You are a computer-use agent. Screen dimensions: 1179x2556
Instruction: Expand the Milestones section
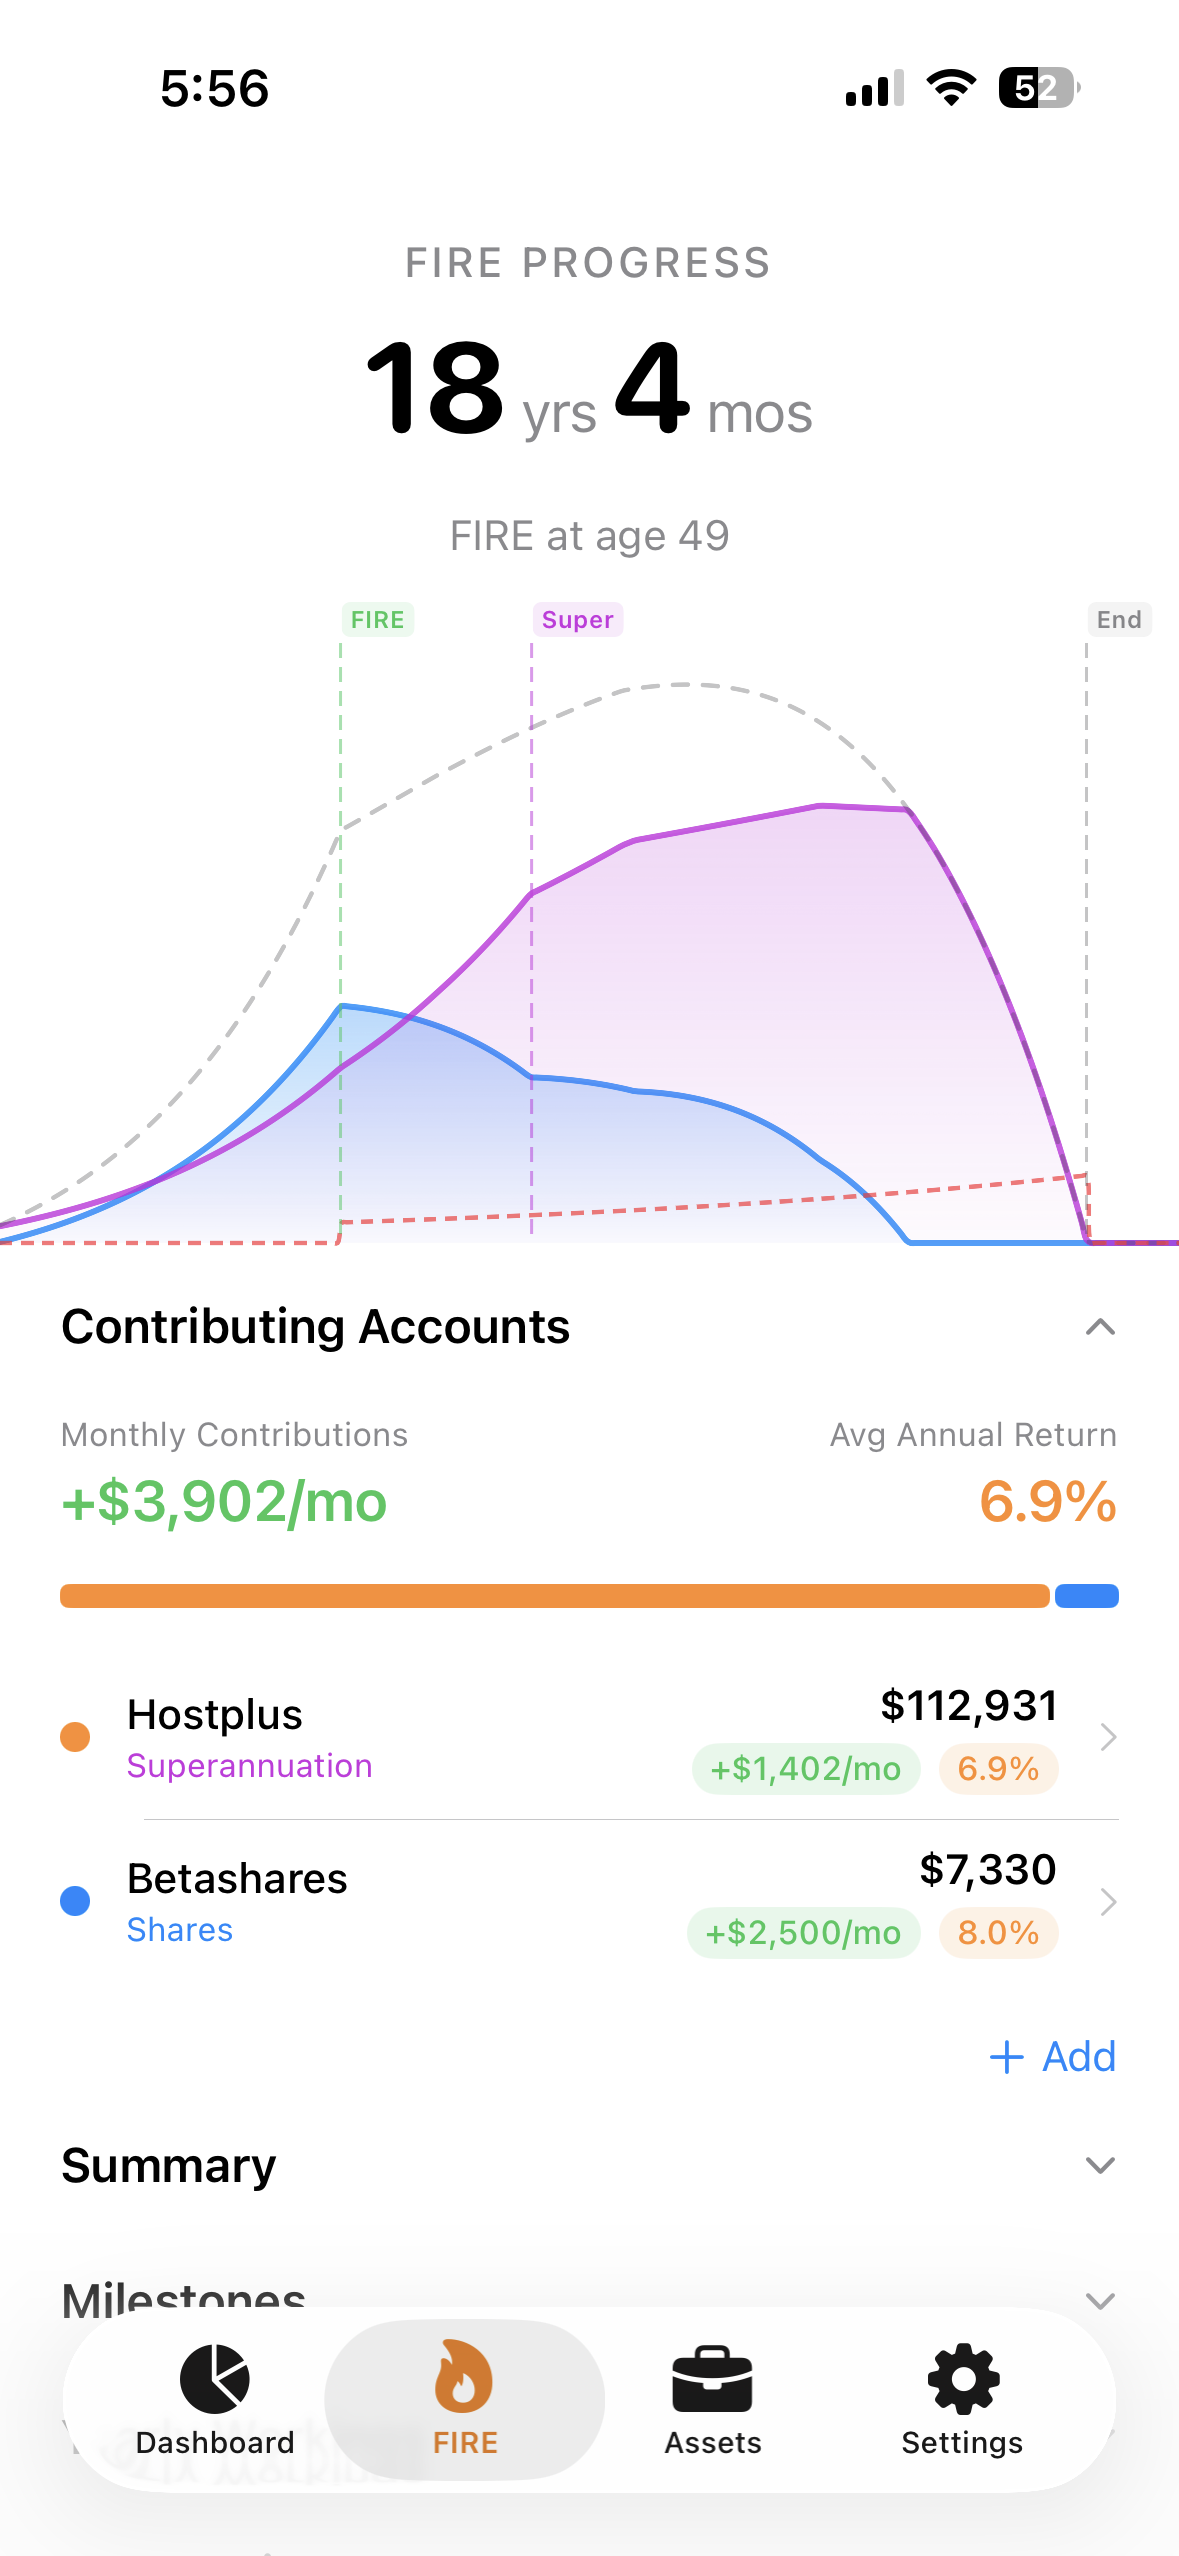pyautogui.click(x=1099, y=2300)
